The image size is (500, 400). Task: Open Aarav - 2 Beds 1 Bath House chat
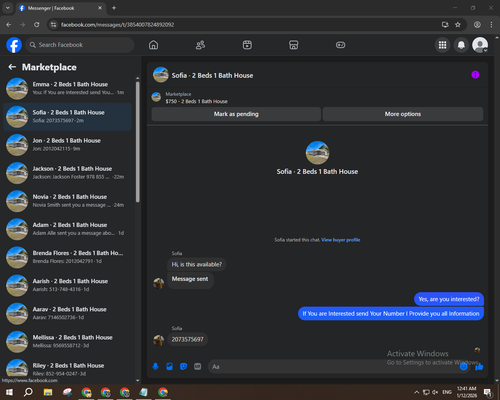point(68,313)
